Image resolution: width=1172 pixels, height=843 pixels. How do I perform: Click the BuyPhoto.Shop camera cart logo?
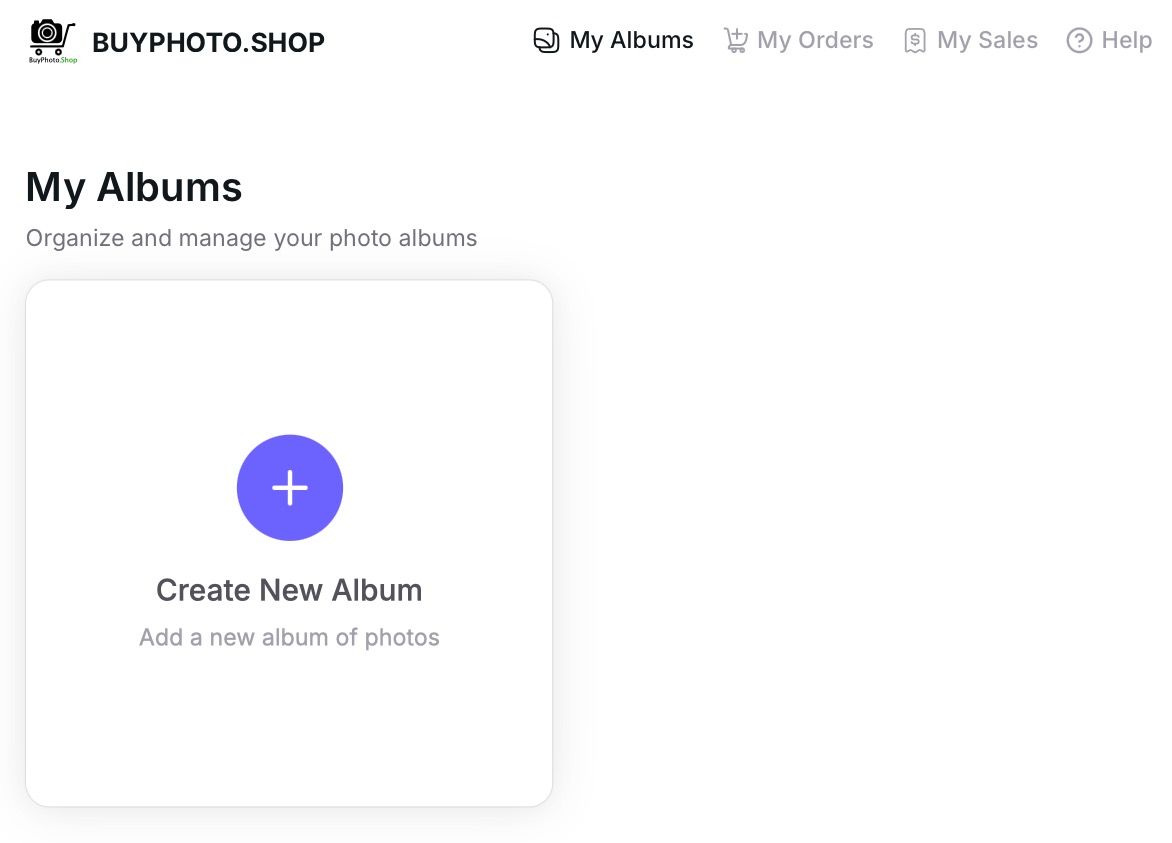click(x=52, y=36)
